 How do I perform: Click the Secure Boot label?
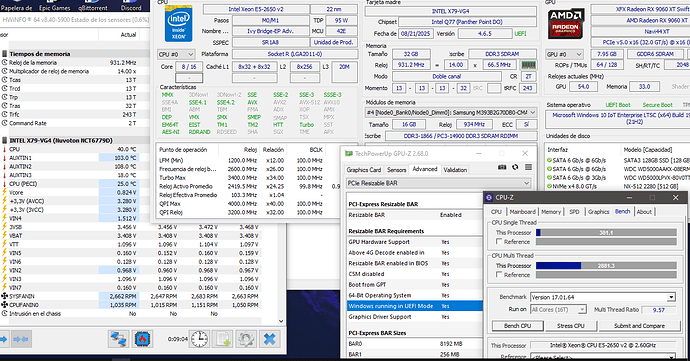pyautogui.click(x=657, y=105)
